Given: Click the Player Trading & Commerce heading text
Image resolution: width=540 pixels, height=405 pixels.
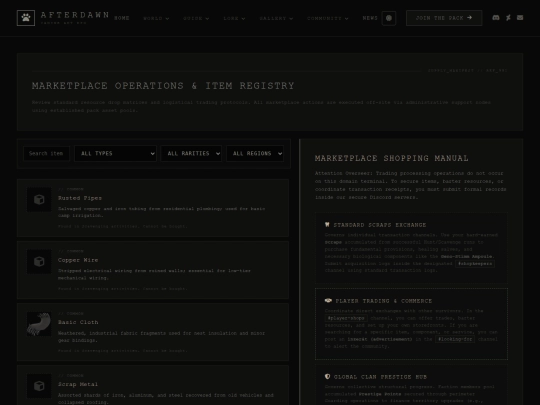Looking at the screenshot, I should click(384, 301).
